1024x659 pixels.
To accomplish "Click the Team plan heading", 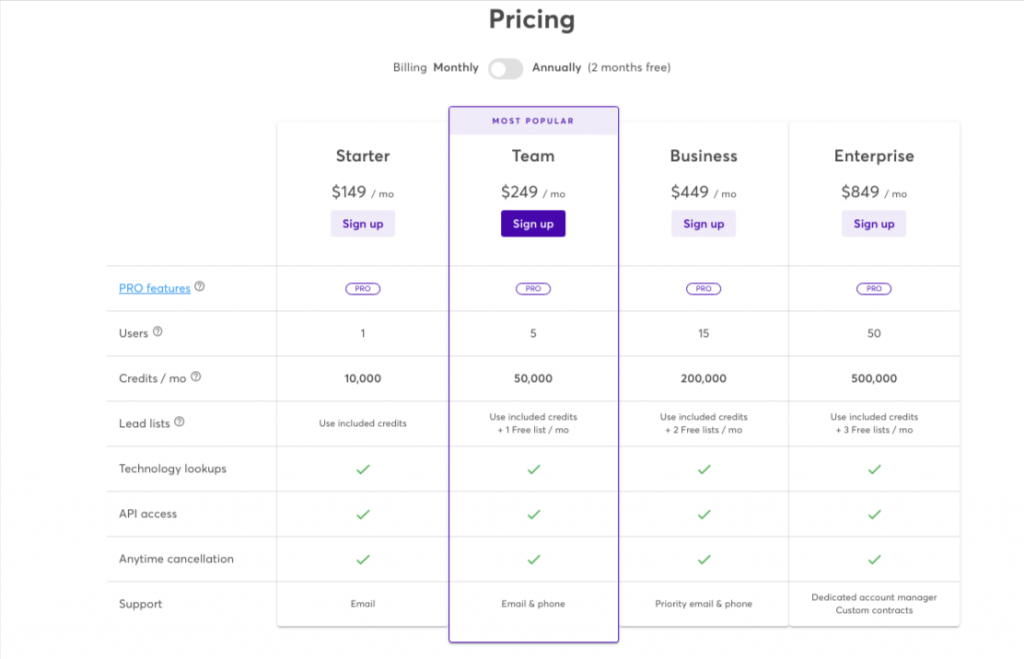I will 533,156.
